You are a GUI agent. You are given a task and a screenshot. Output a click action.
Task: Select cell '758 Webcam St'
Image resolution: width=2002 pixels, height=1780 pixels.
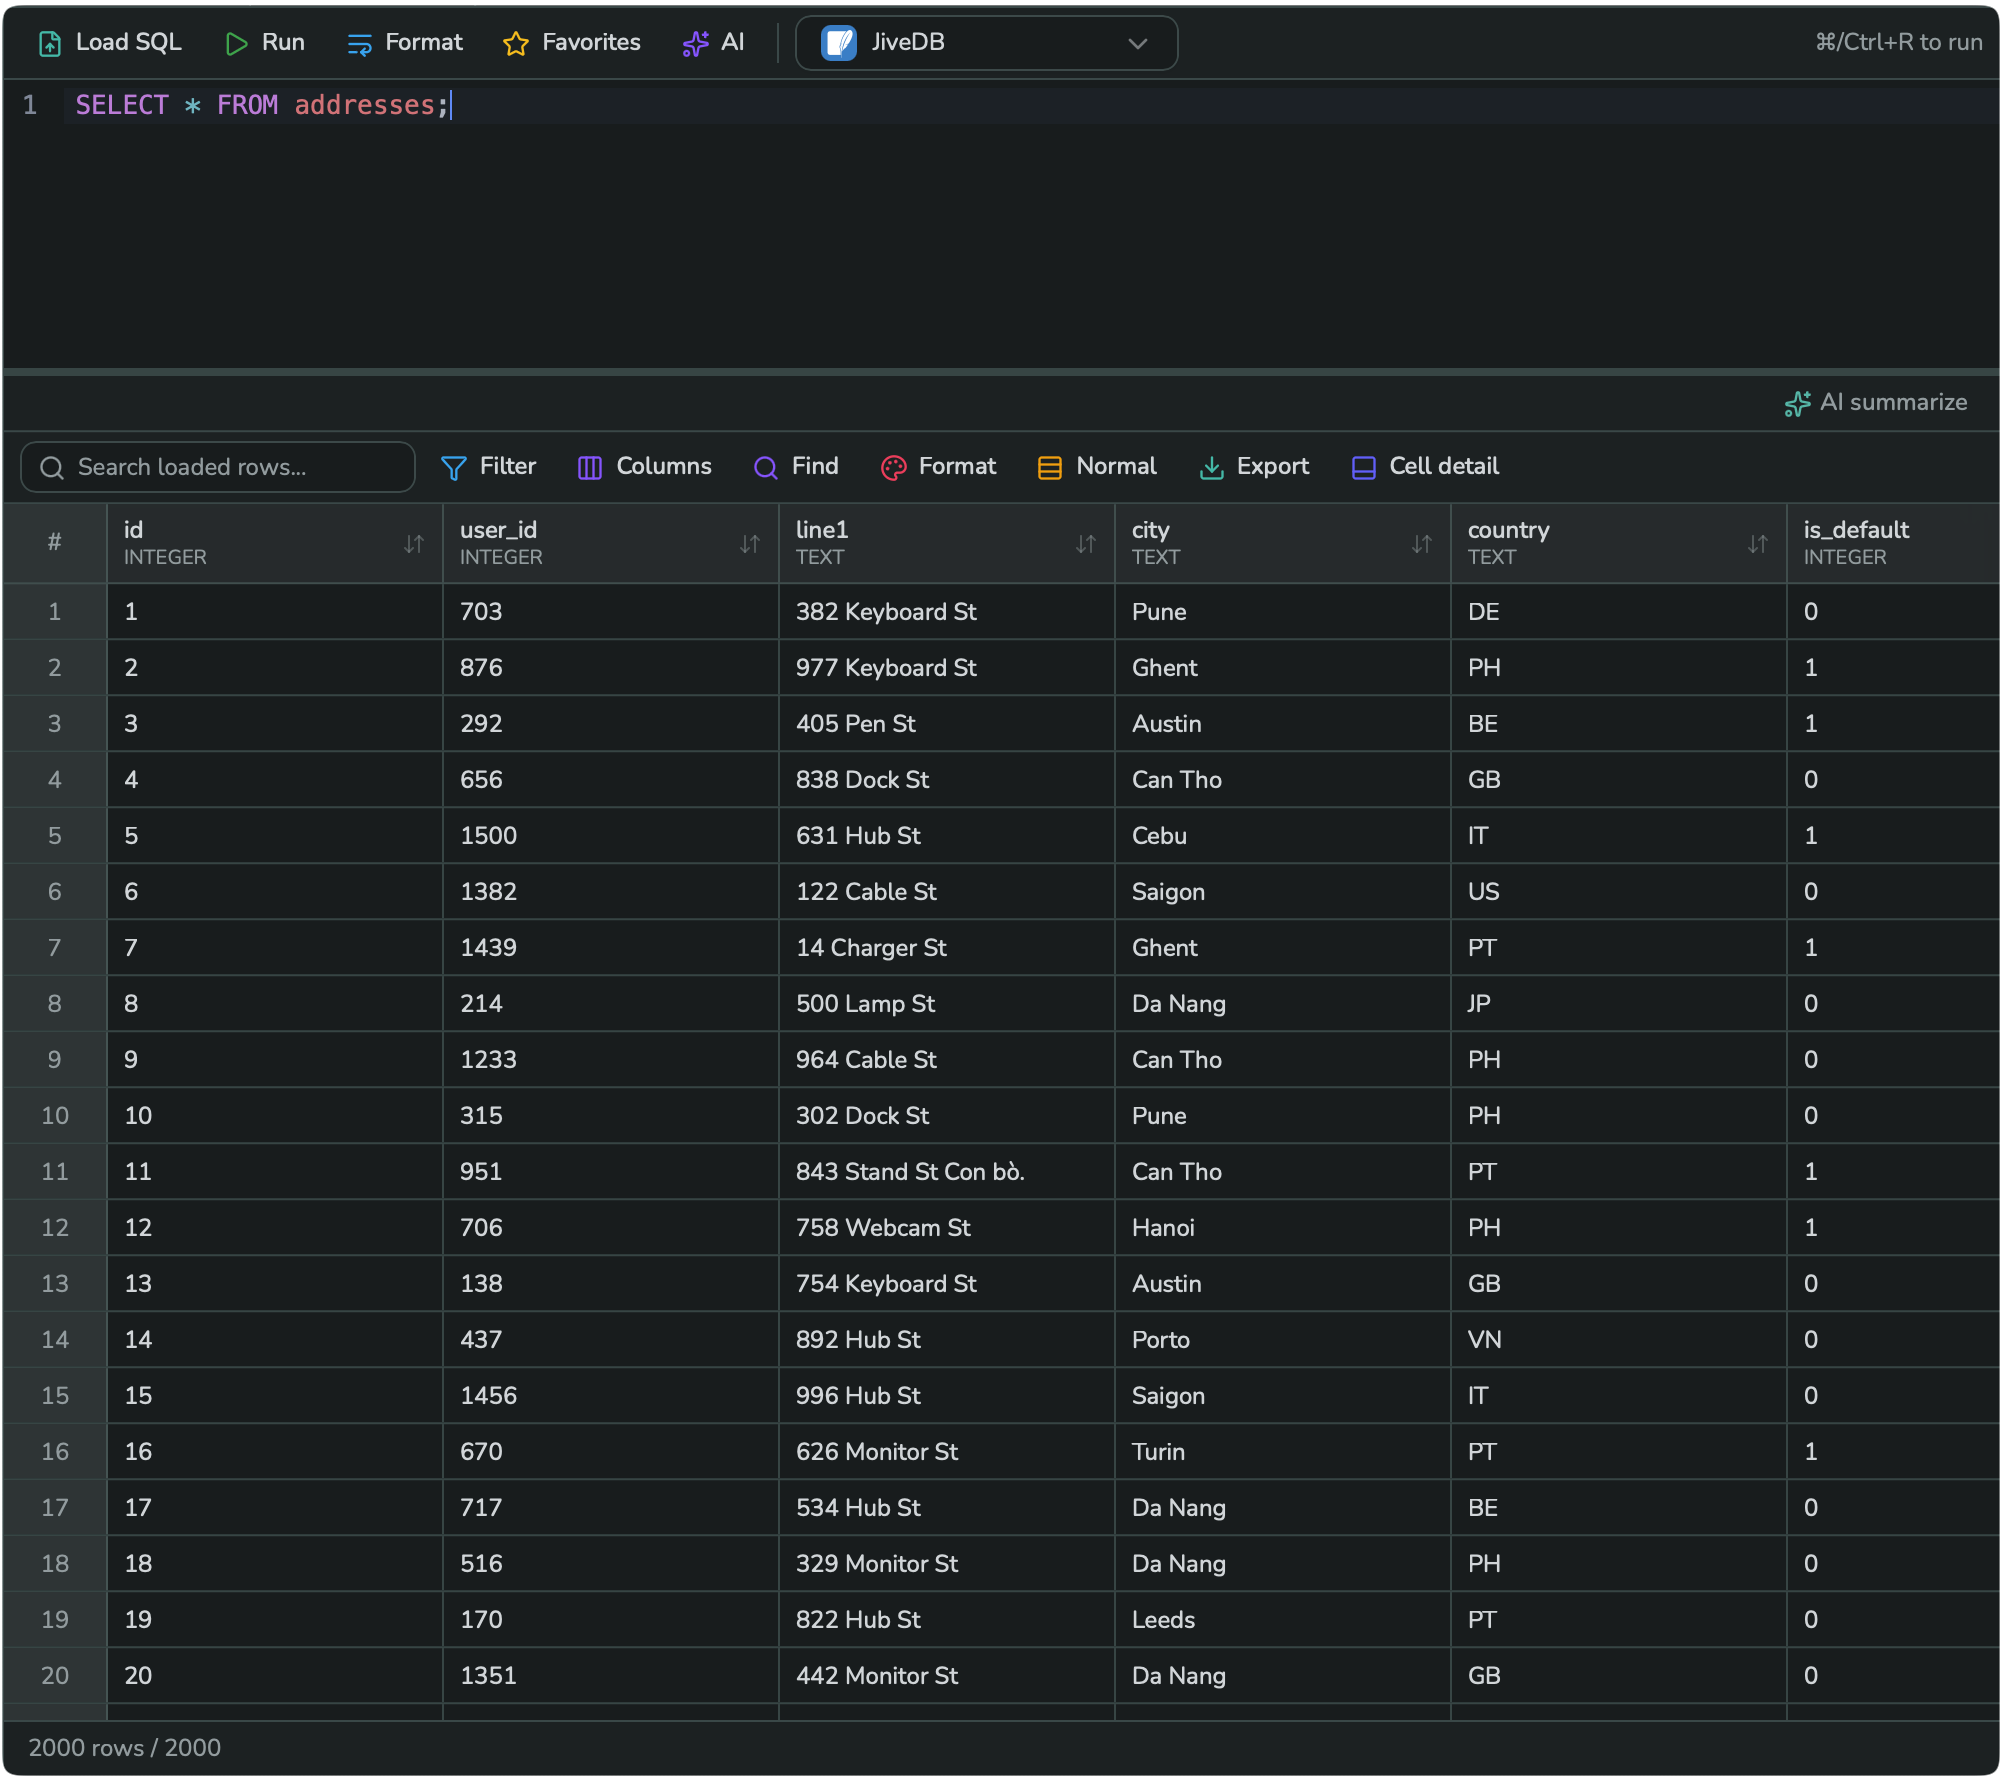click(x=947, y=1228)
